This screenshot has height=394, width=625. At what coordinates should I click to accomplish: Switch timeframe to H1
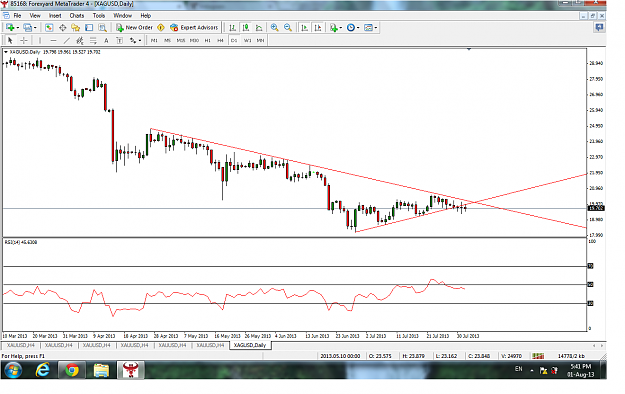[207, 40]
